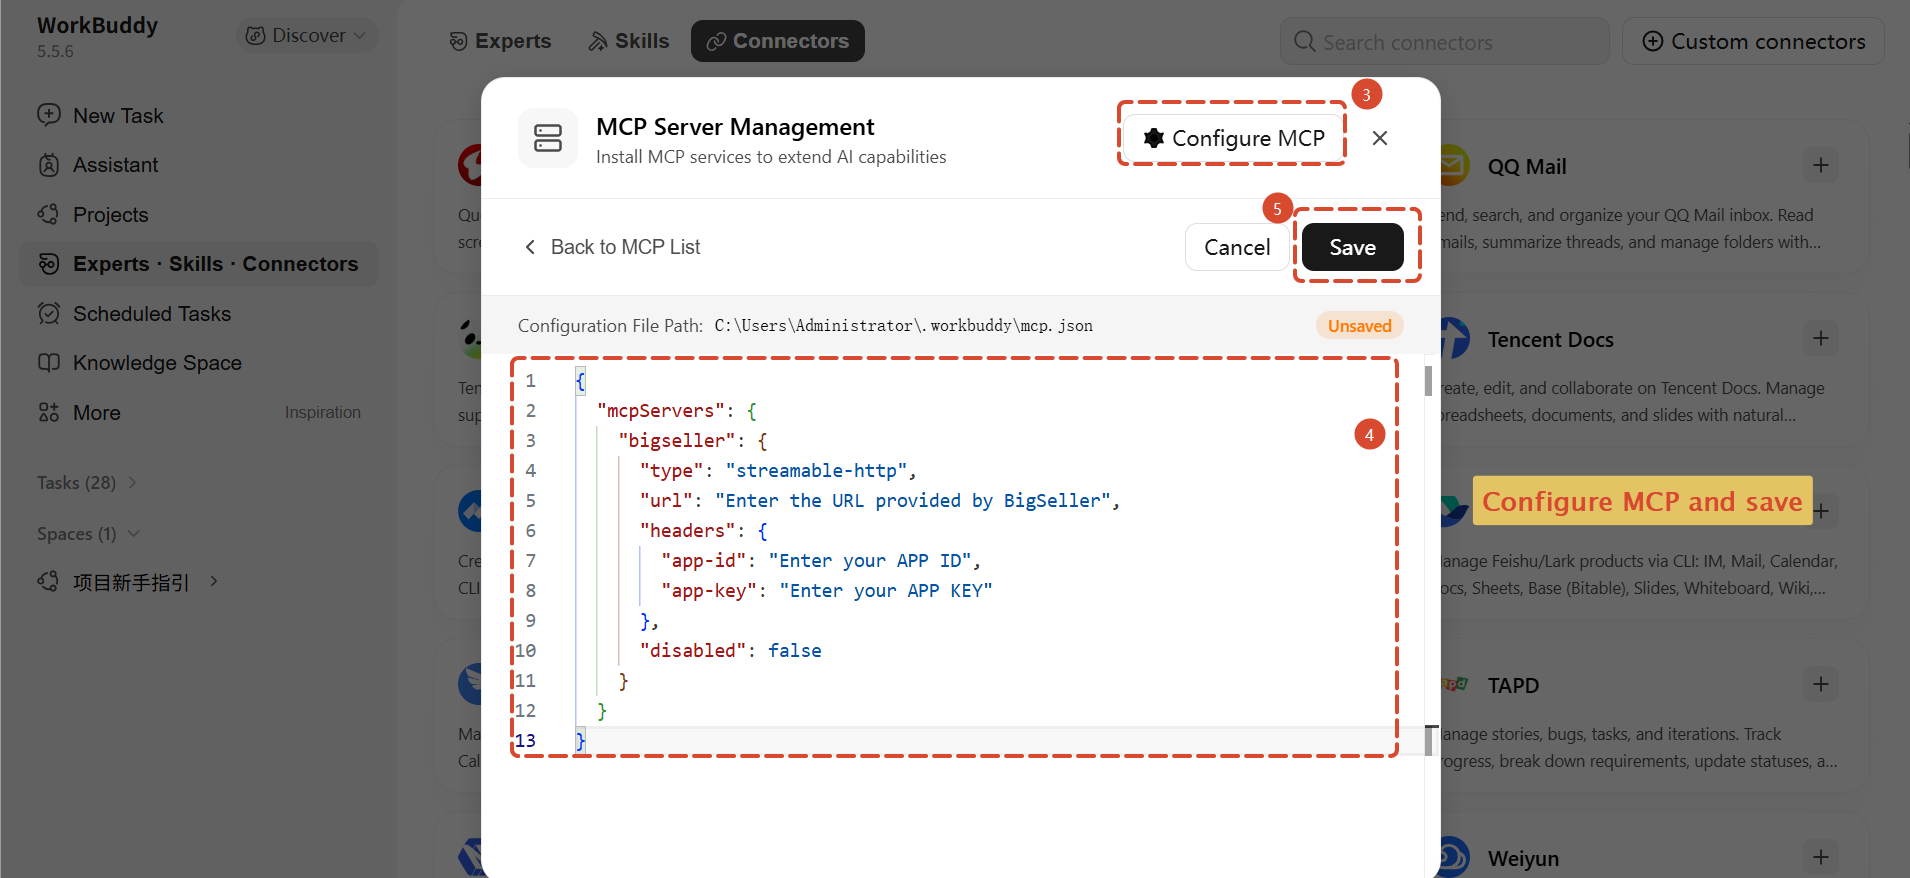1910x878 pixels.
Task: Click the Inspiration label in sidebar
Action: (322, 412)
